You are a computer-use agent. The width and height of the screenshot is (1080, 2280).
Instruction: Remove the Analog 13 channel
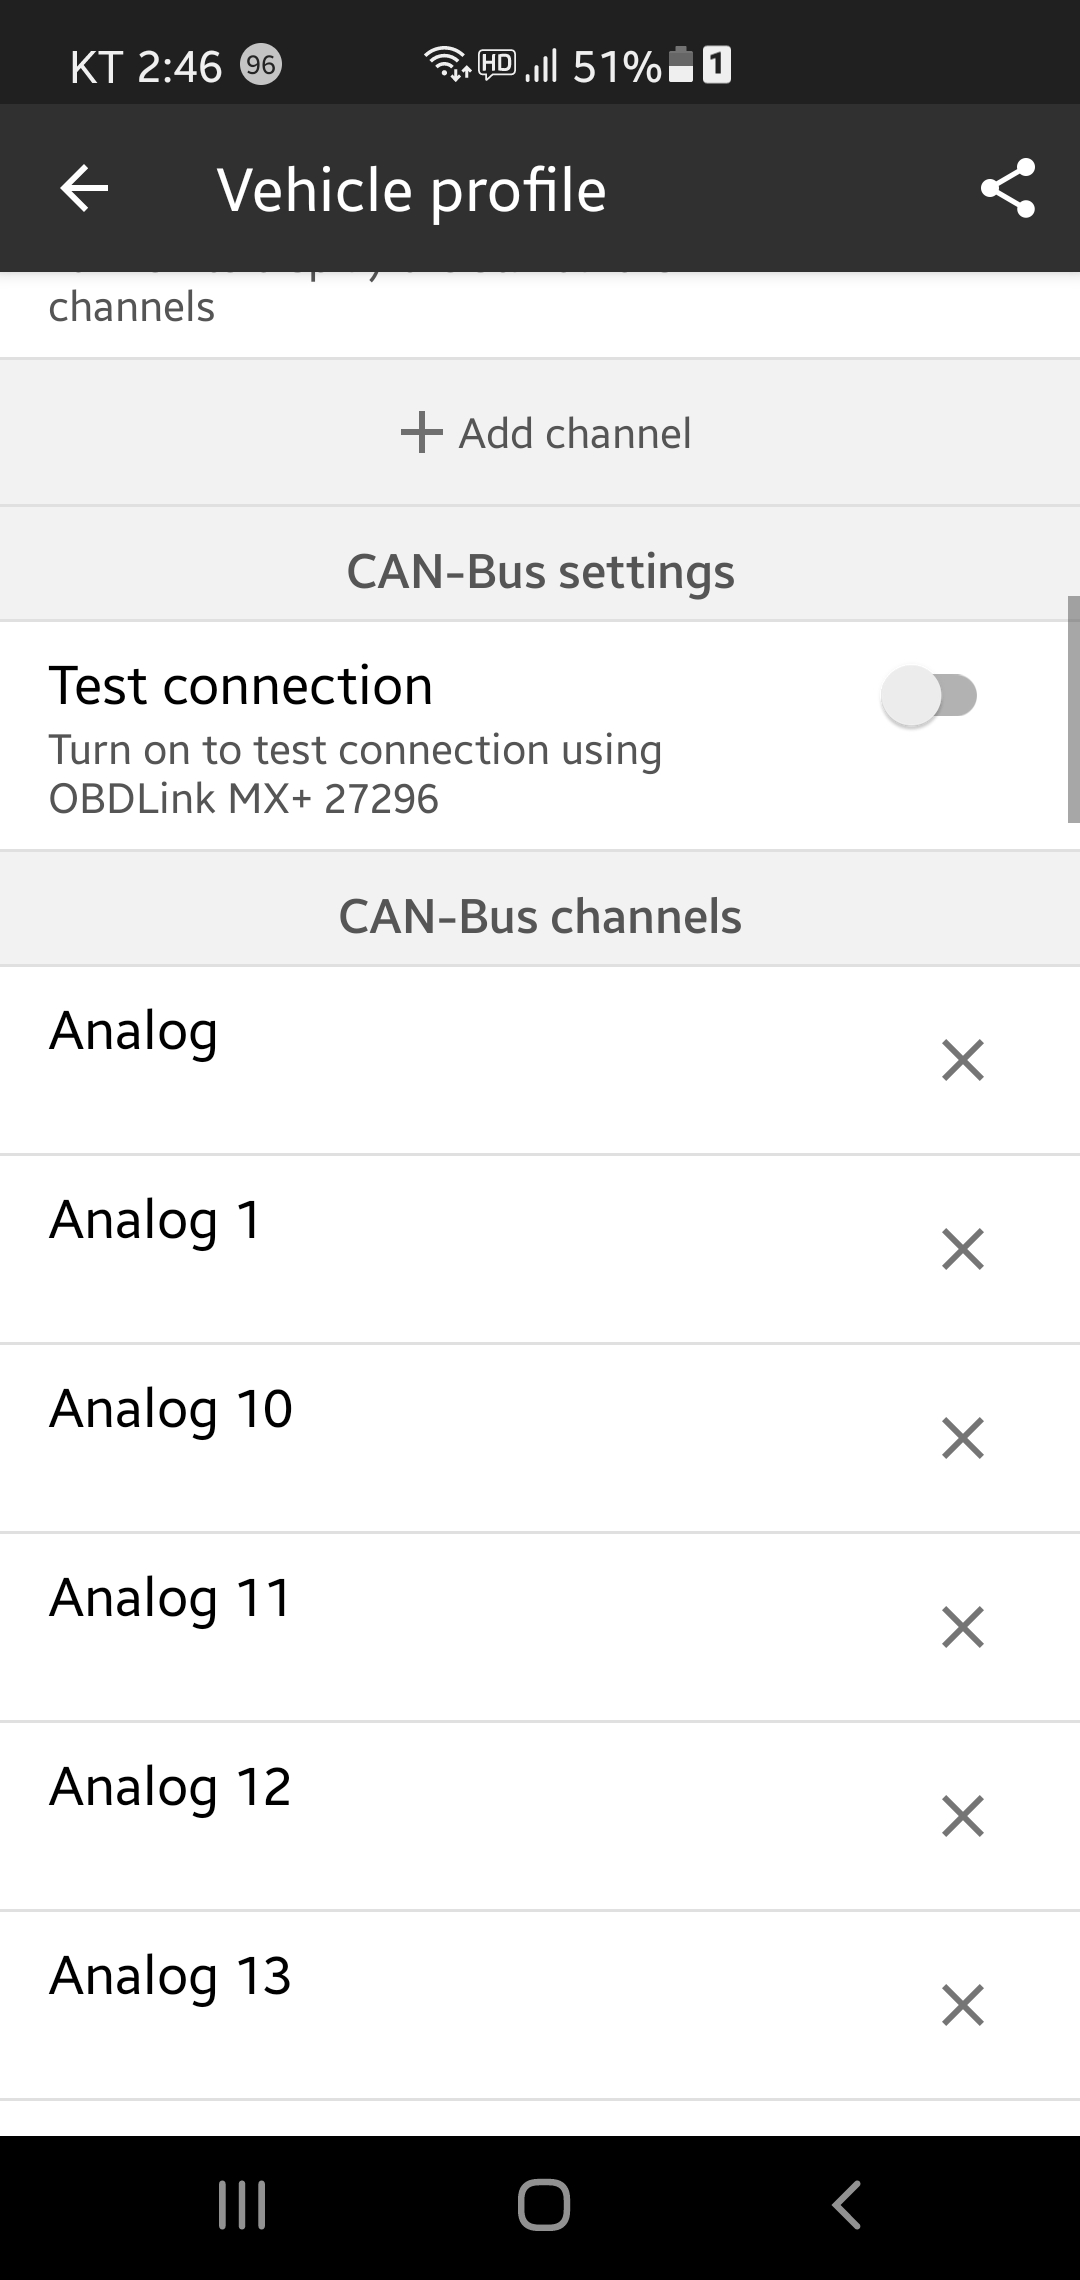click(963, 2005)
